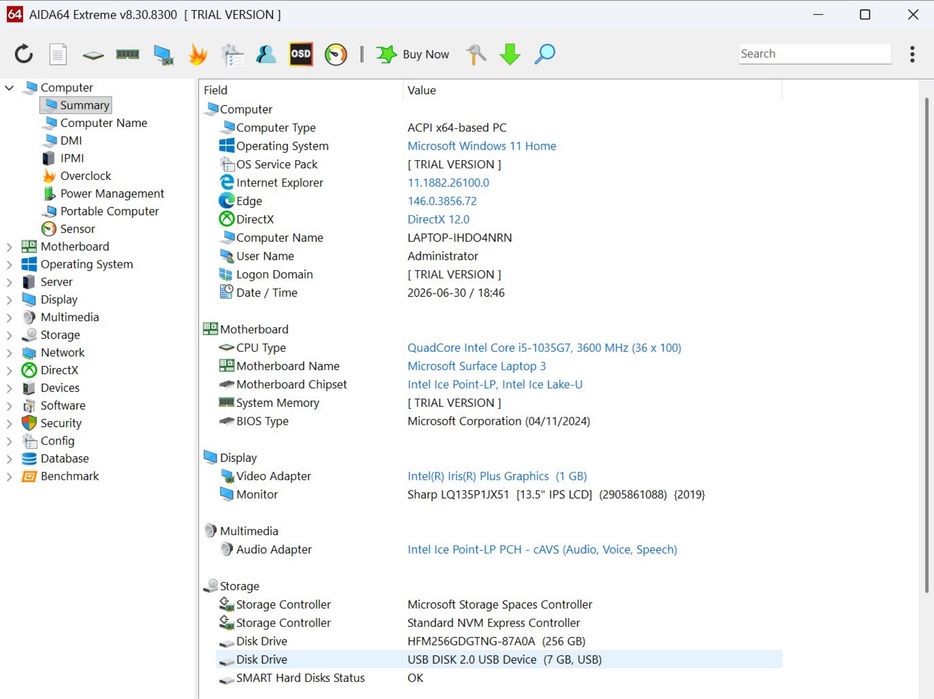The image size is (934, 699).
Task: Click the magnifier search icon
Action: [544, 54]
